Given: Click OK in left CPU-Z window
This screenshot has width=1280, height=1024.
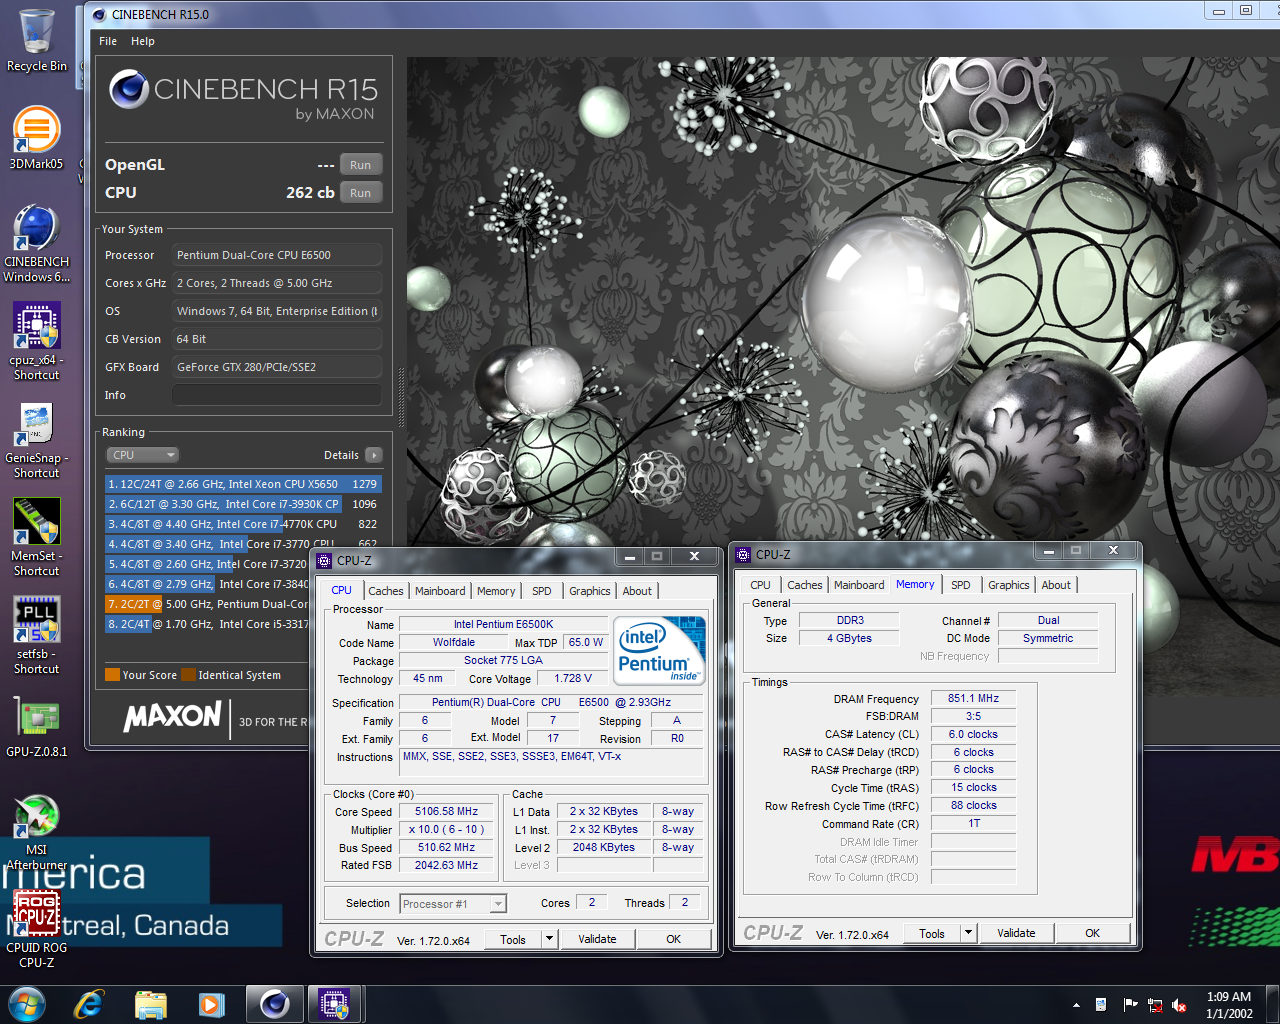Looking at the screenshot, I should point(674,939).
